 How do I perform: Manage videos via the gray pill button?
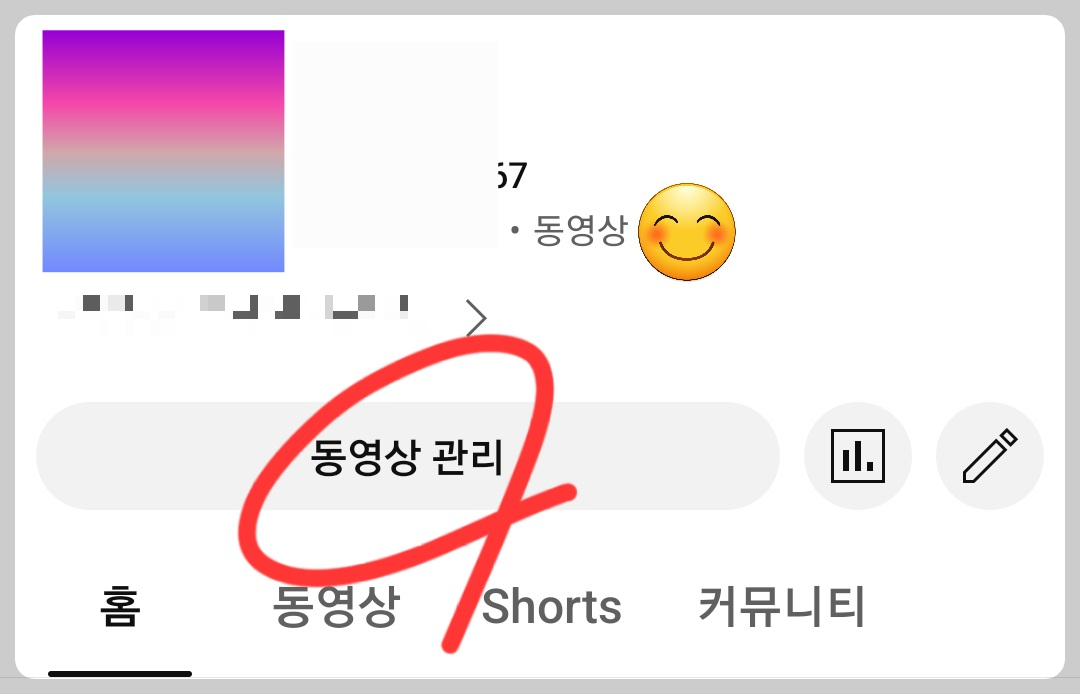tap(408, 456)
